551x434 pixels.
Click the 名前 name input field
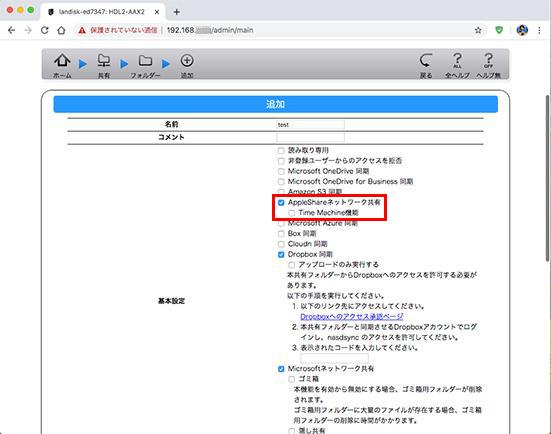(x=310, y=125)
